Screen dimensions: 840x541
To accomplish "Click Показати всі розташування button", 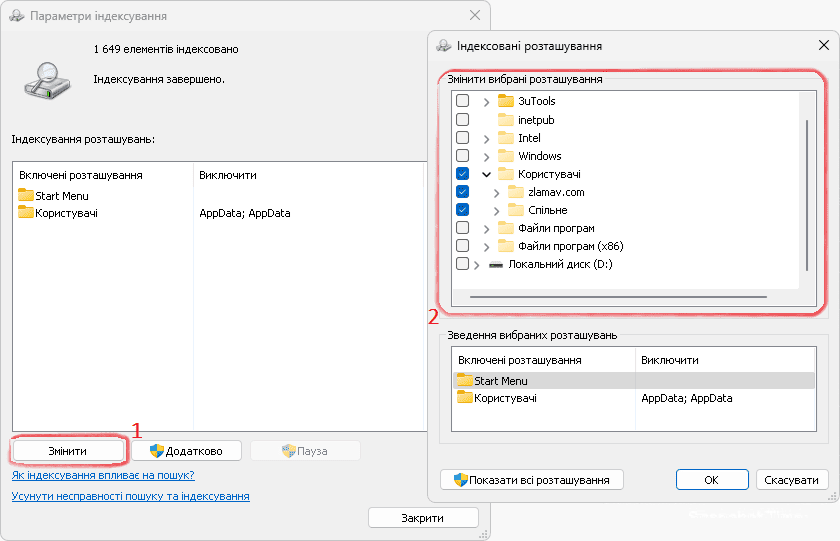I will point(532,480).
